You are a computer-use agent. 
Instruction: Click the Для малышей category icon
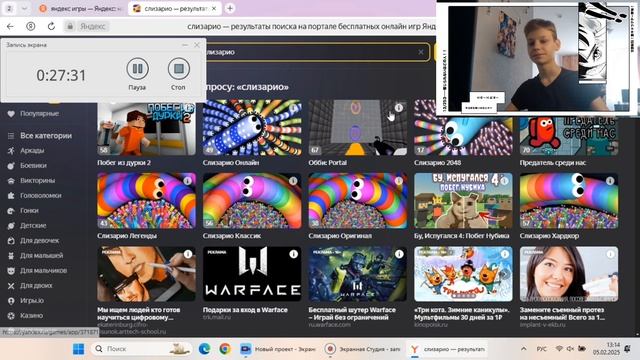pyautogui.click(x=11, y=256)
